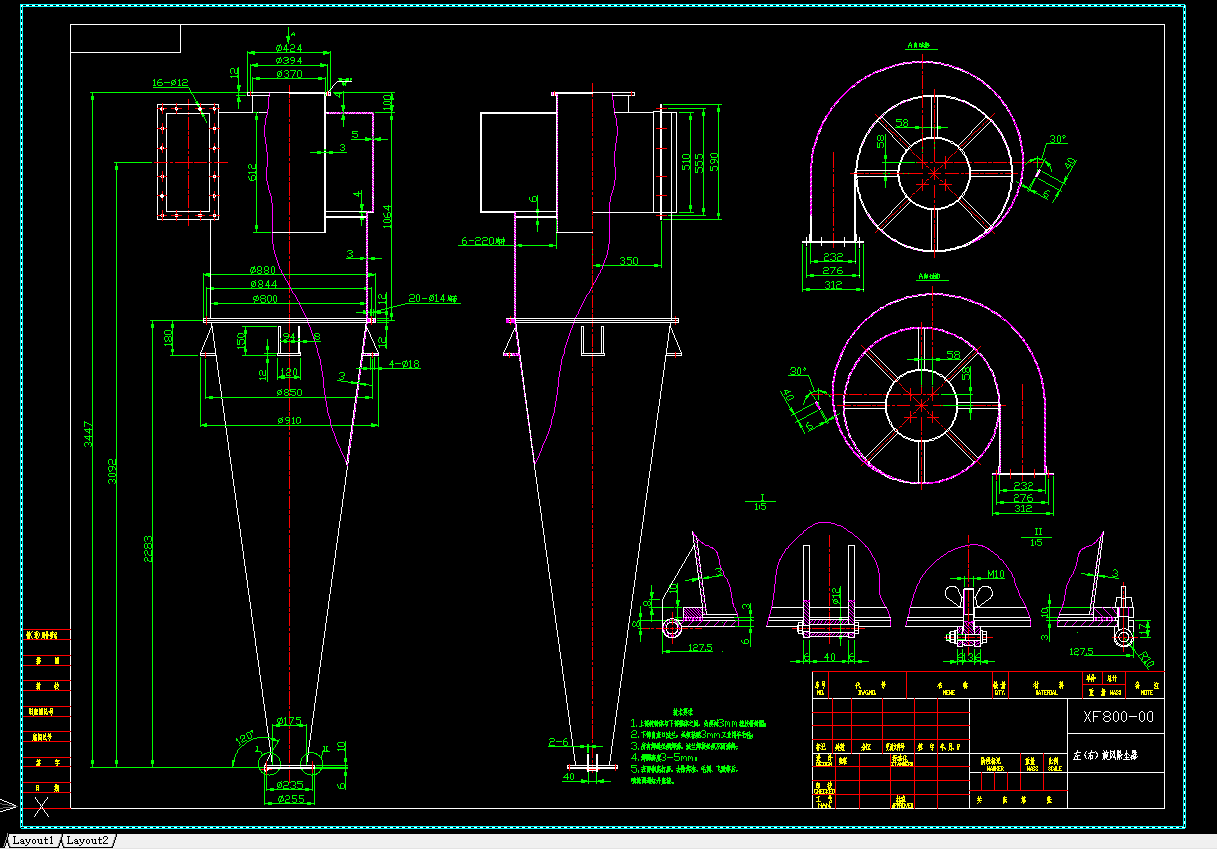Select the MATERIAL column header

pyautogui.click(x=1046, y=691)
